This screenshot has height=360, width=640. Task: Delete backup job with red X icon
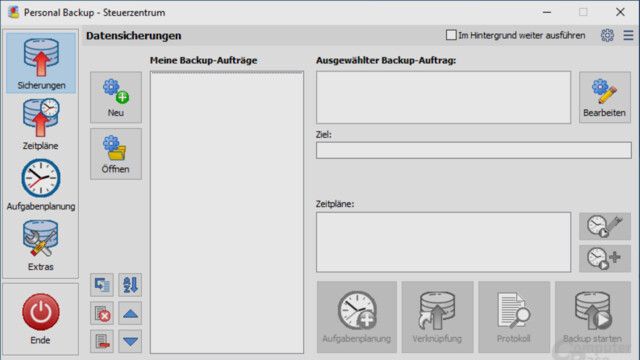coord(102,313)
